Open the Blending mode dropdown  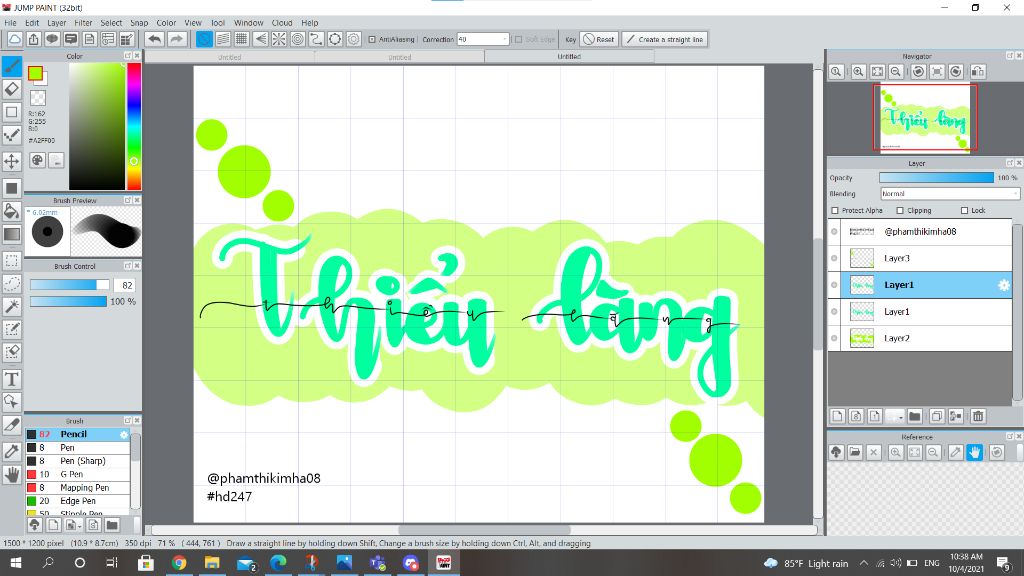950,194
